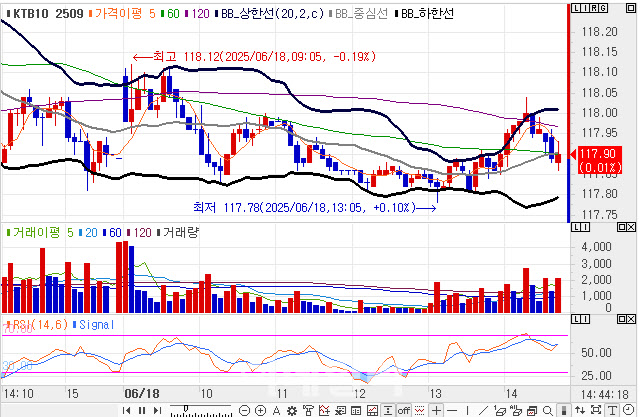Open the magnifying glass search tool

pyautogui.click(x=547, y=410)
